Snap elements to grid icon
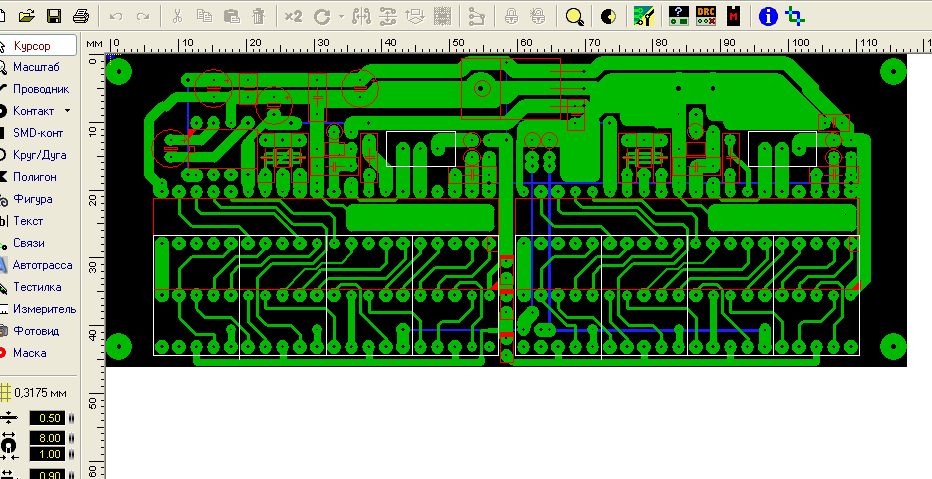Image resolution: width=932 pixels, height=479 pixels. point(442,17)
